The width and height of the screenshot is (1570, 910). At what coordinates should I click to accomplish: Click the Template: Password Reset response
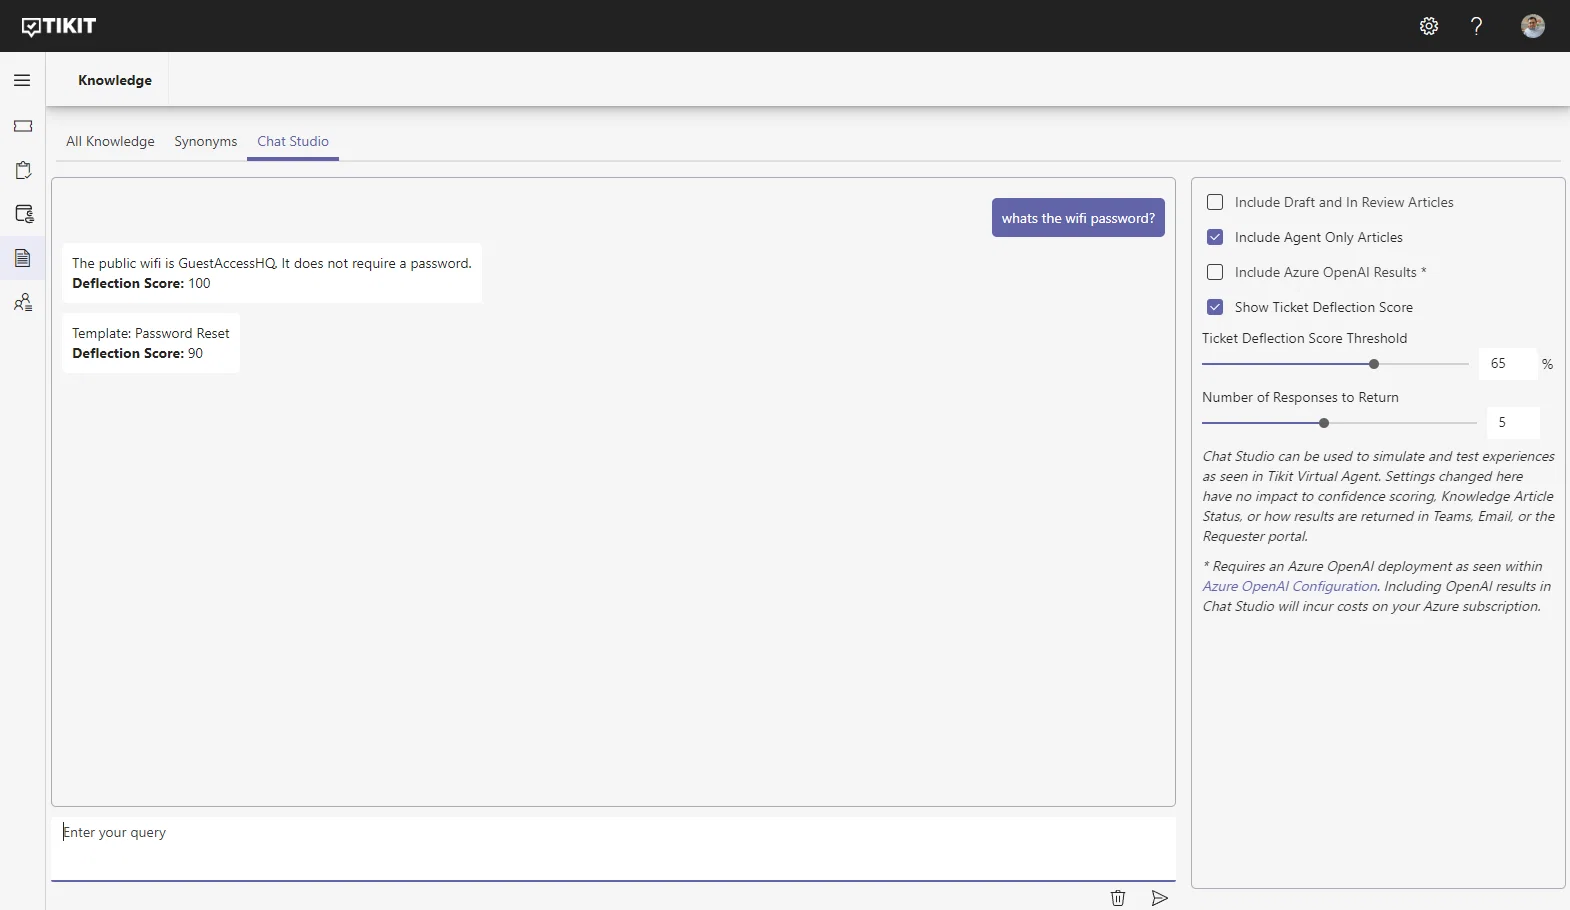[x=151, y=343]
